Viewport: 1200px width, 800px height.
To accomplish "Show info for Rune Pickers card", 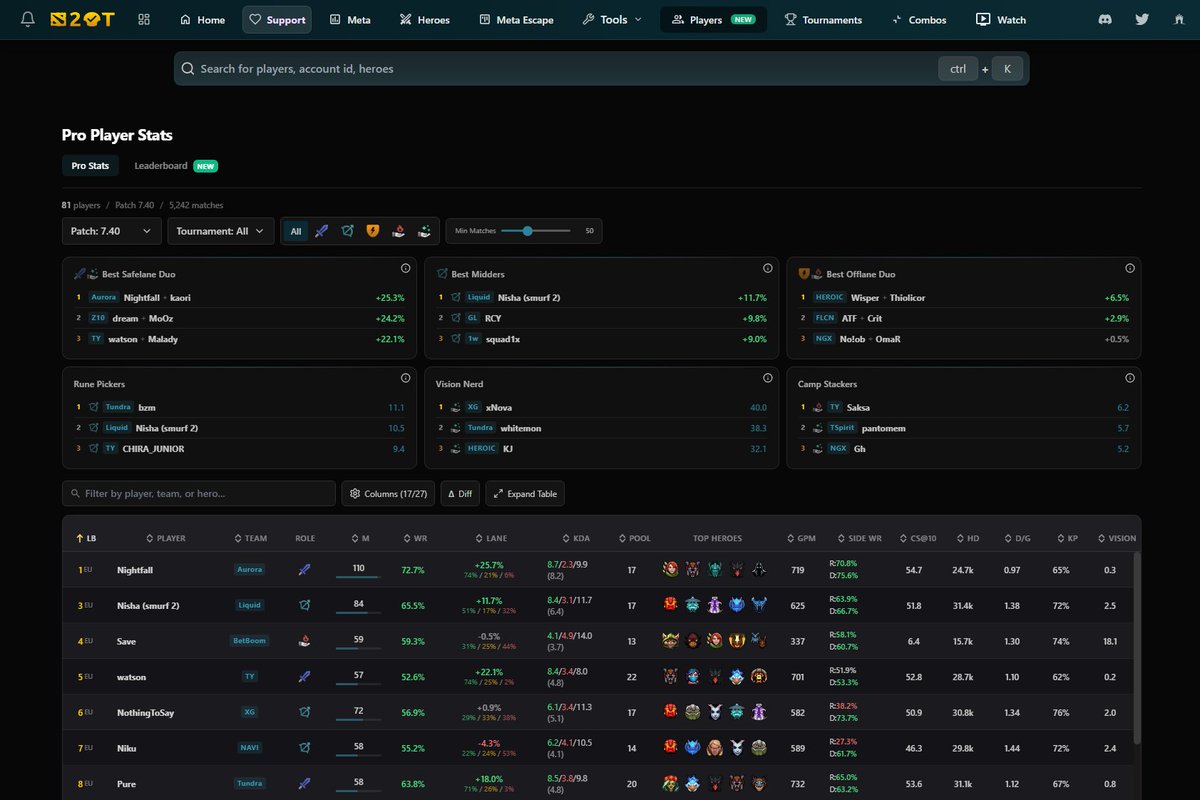I will (x=405, y=378).
